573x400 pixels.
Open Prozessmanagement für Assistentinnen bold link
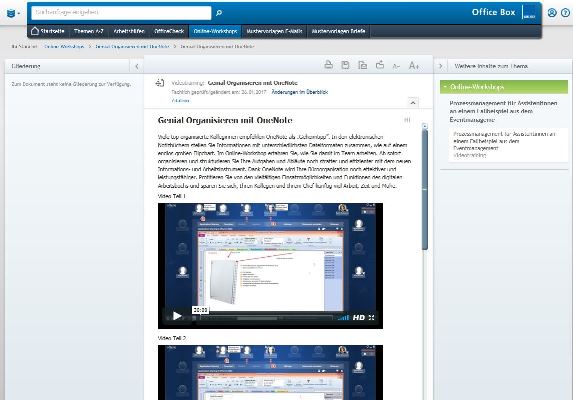coord(503,111)
